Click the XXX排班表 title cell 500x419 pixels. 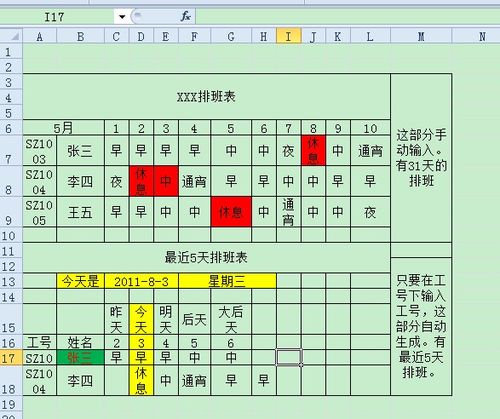(206, 97)
